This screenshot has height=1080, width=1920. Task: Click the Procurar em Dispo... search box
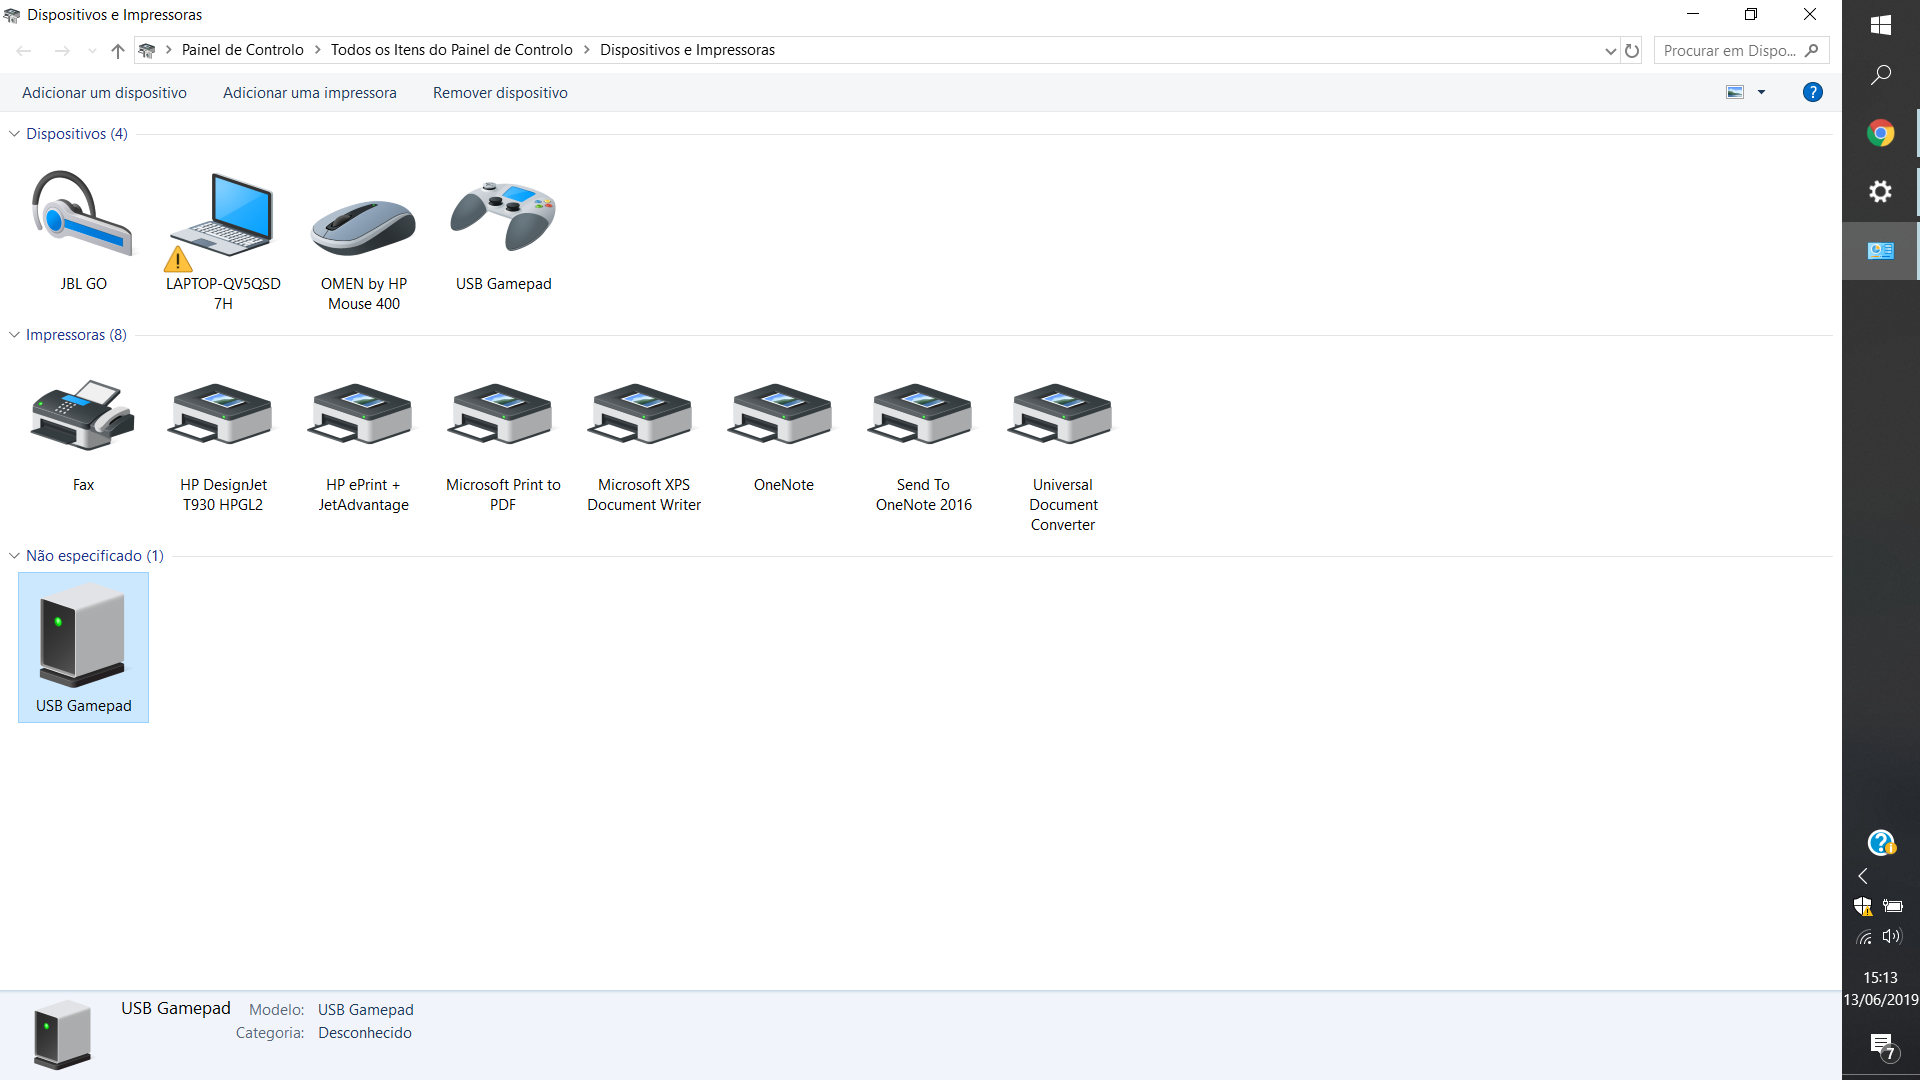click(x=1741, y=50)
